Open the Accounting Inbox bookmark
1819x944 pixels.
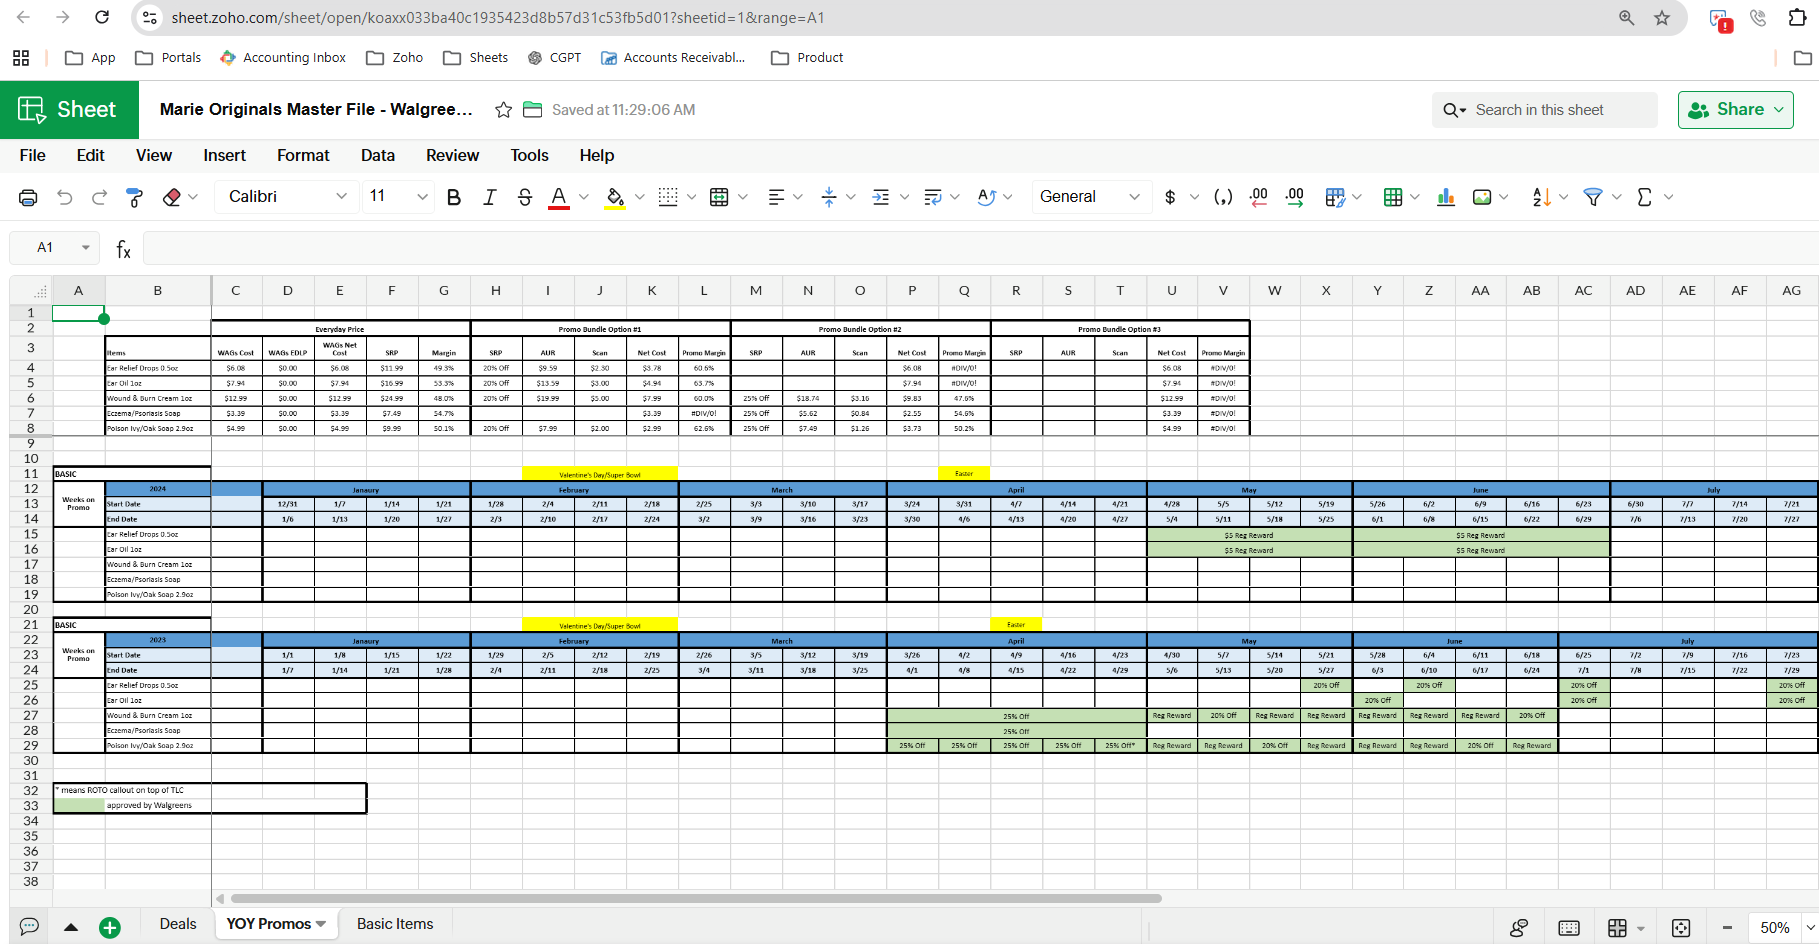coord(283,58)
